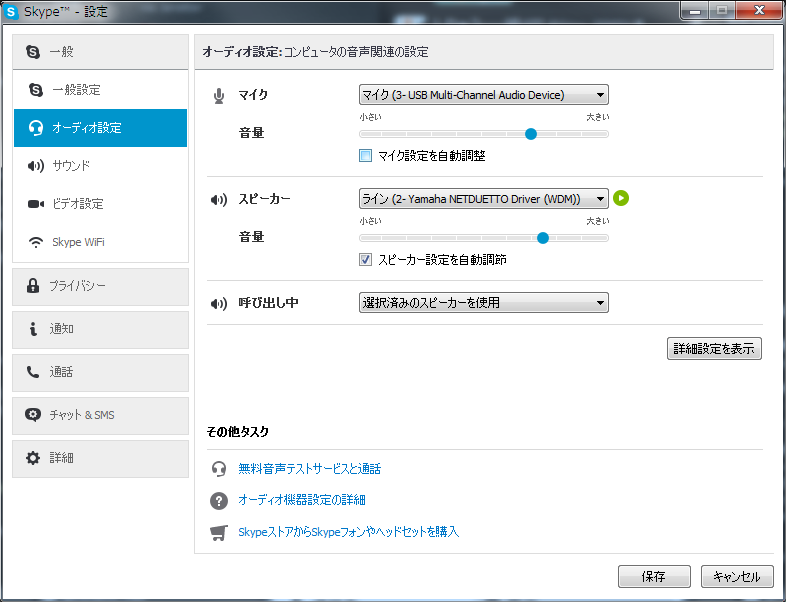
Task: Expand the プライバシー section
Action: (x=100, y=287)
